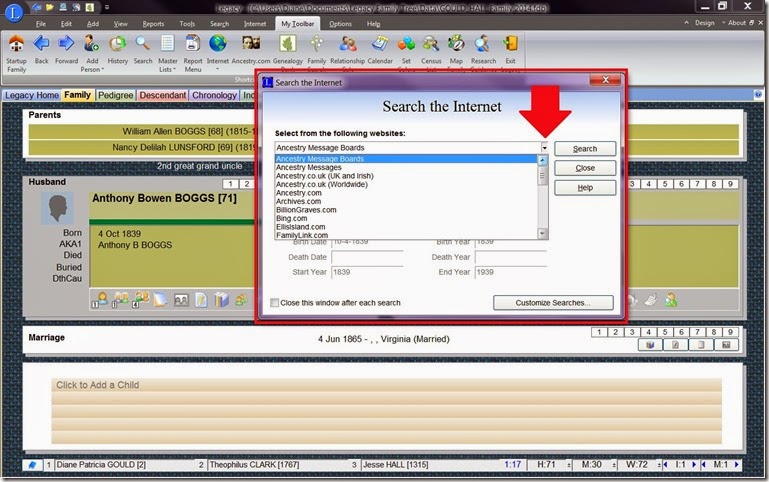Click the Close button in dialog
This screenshot has width=769, height=482.
[x=585, y=168]
